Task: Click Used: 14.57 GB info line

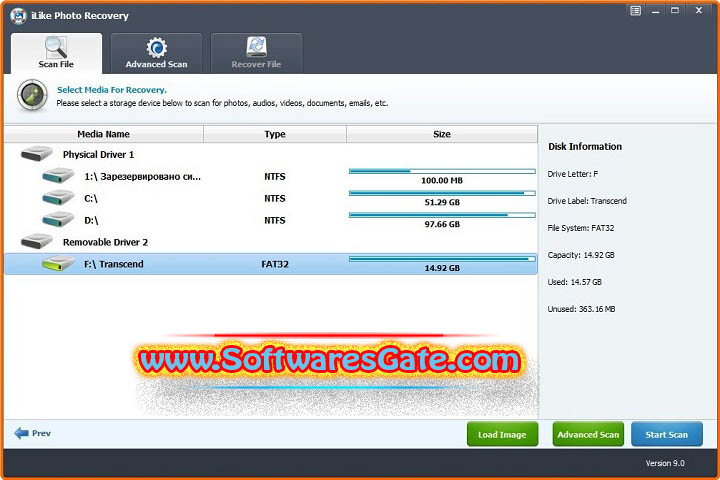Action: (x=574, y=282)
